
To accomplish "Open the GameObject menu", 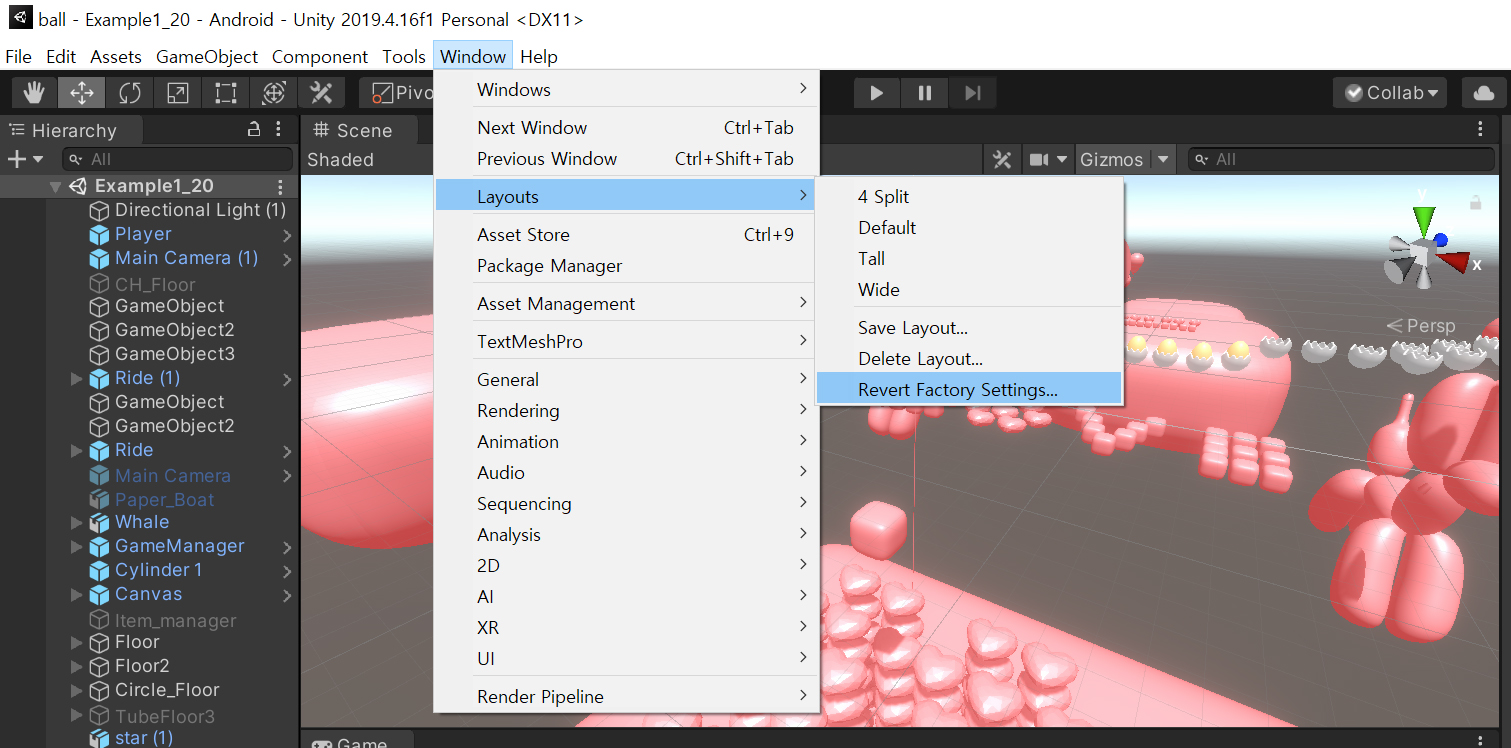I will [x=207, y=57].
